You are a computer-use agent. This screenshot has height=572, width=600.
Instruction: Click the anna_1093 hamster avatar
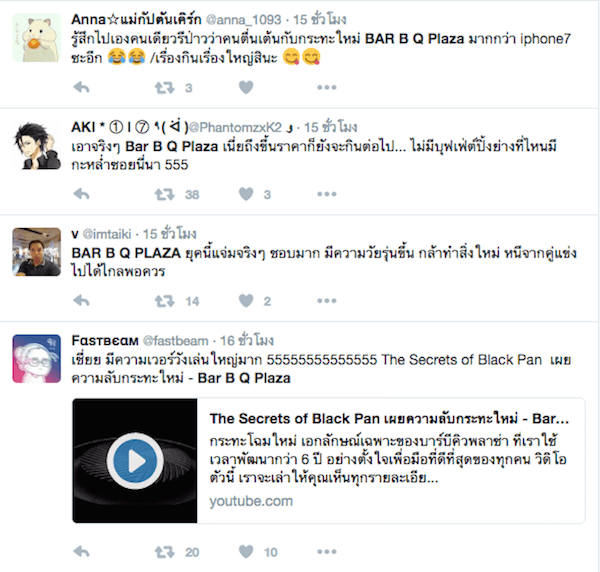click(36, 37)
